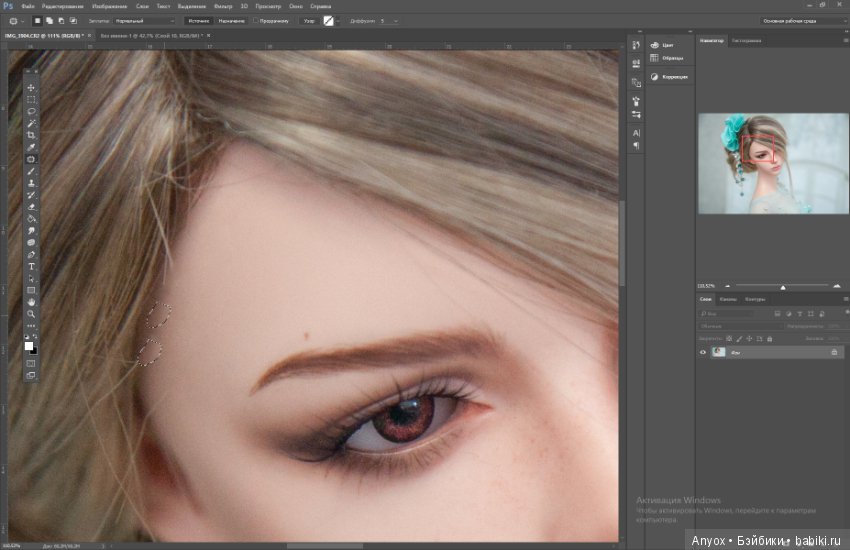Open the Adjustments panel icon
The image size is (850, 550).
pyautogui.click(x=654, y=77)
